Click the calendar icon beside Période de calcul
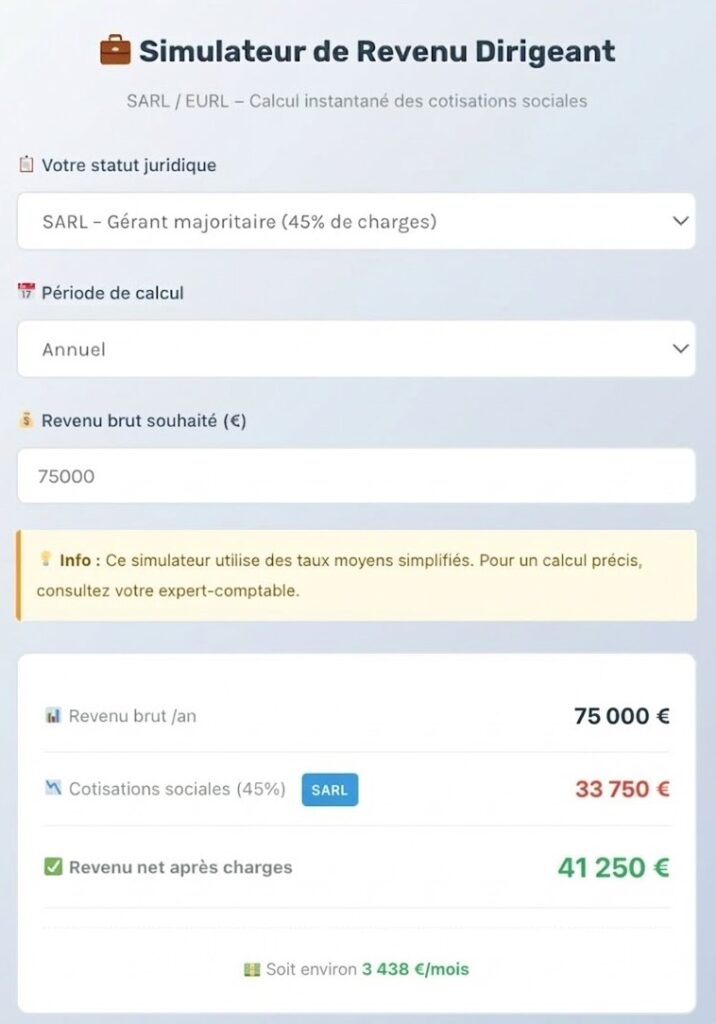 [26, 292]
